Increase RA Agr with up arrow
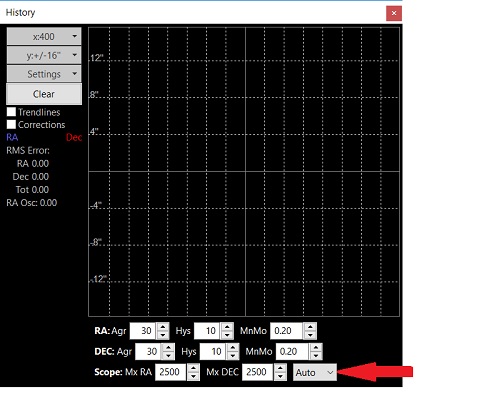This screenshot has width=500, height=399. (163, 327)
